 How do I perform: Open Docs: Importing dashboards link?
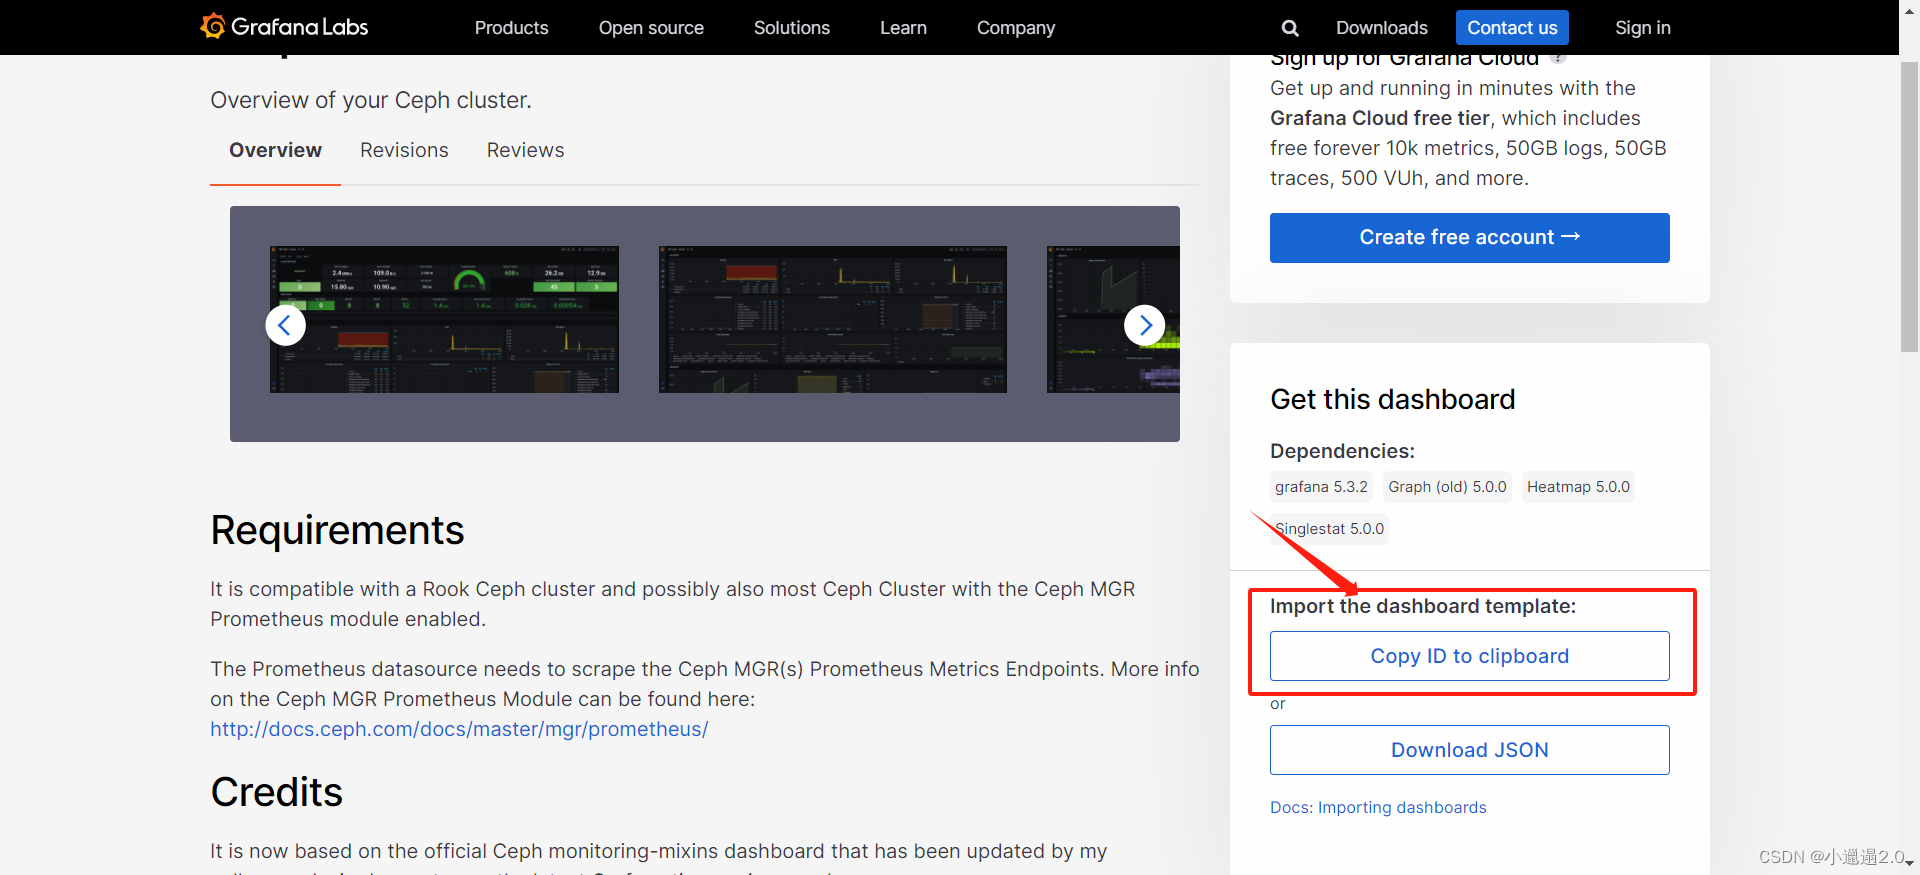pyautogui.click(x=1378, y=807)
